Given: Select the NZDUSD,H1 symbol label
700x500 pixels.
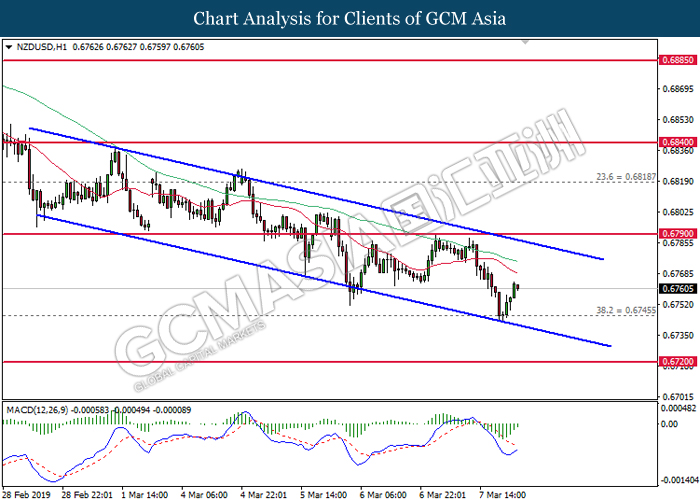Looking at the screenshot, I should pos(40,46).
